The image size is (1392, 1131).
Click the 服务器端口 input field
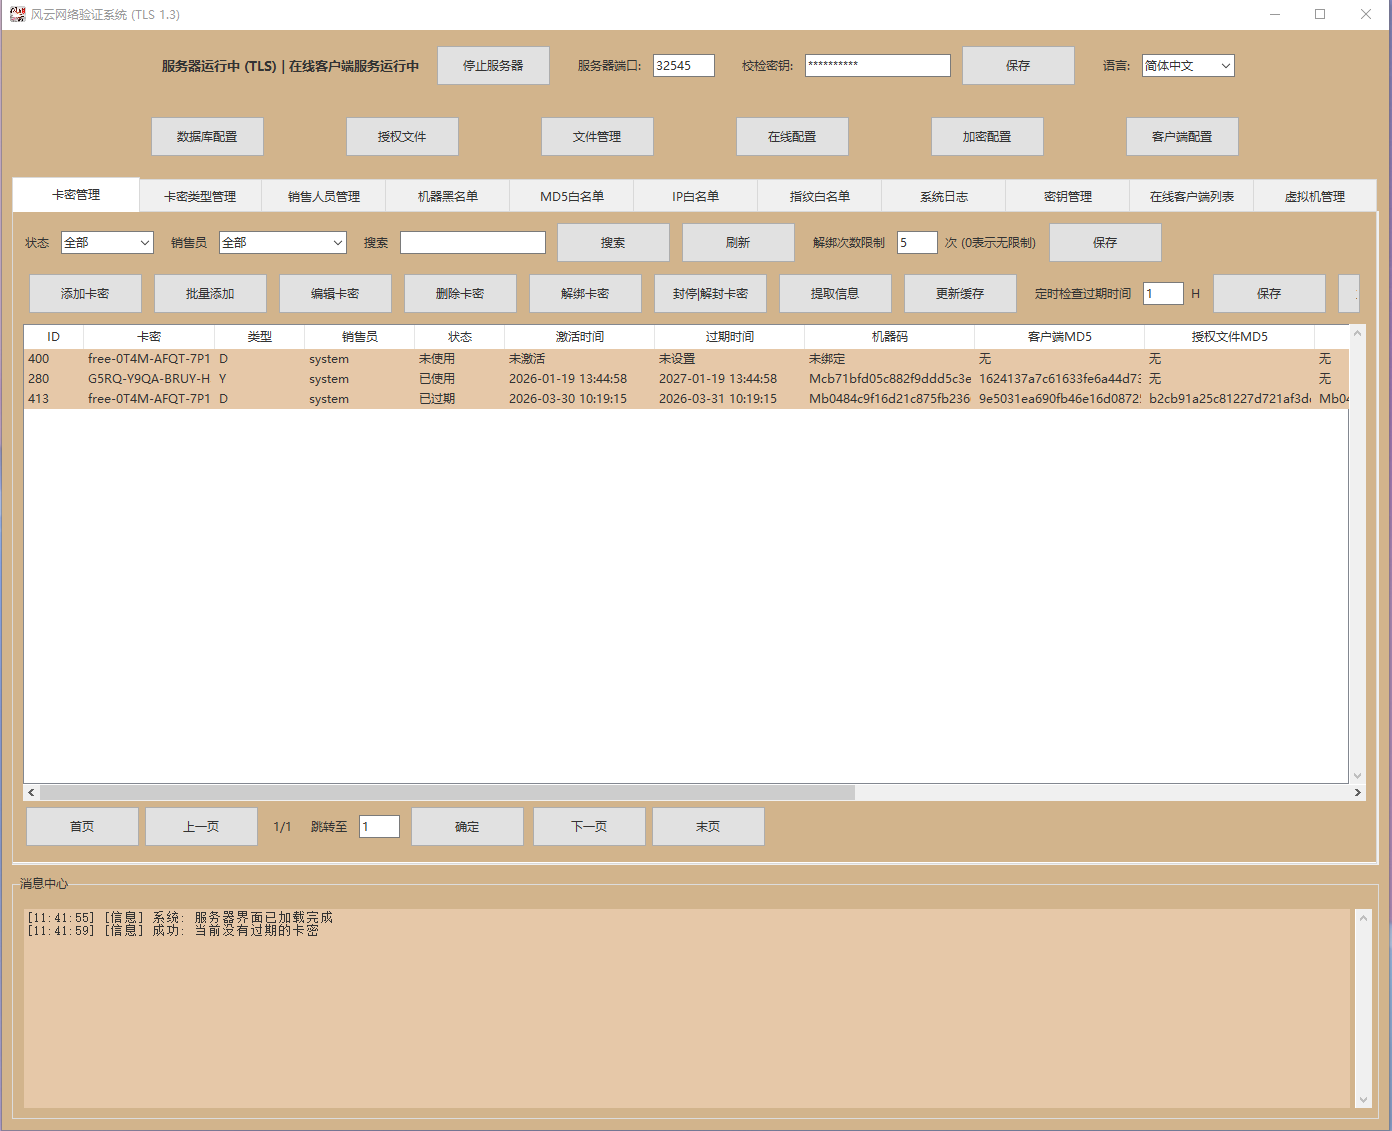[683, 66]
